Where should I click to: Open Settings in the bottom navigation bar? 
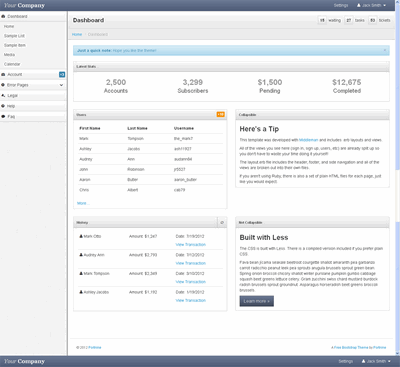[x=345, y=361]
